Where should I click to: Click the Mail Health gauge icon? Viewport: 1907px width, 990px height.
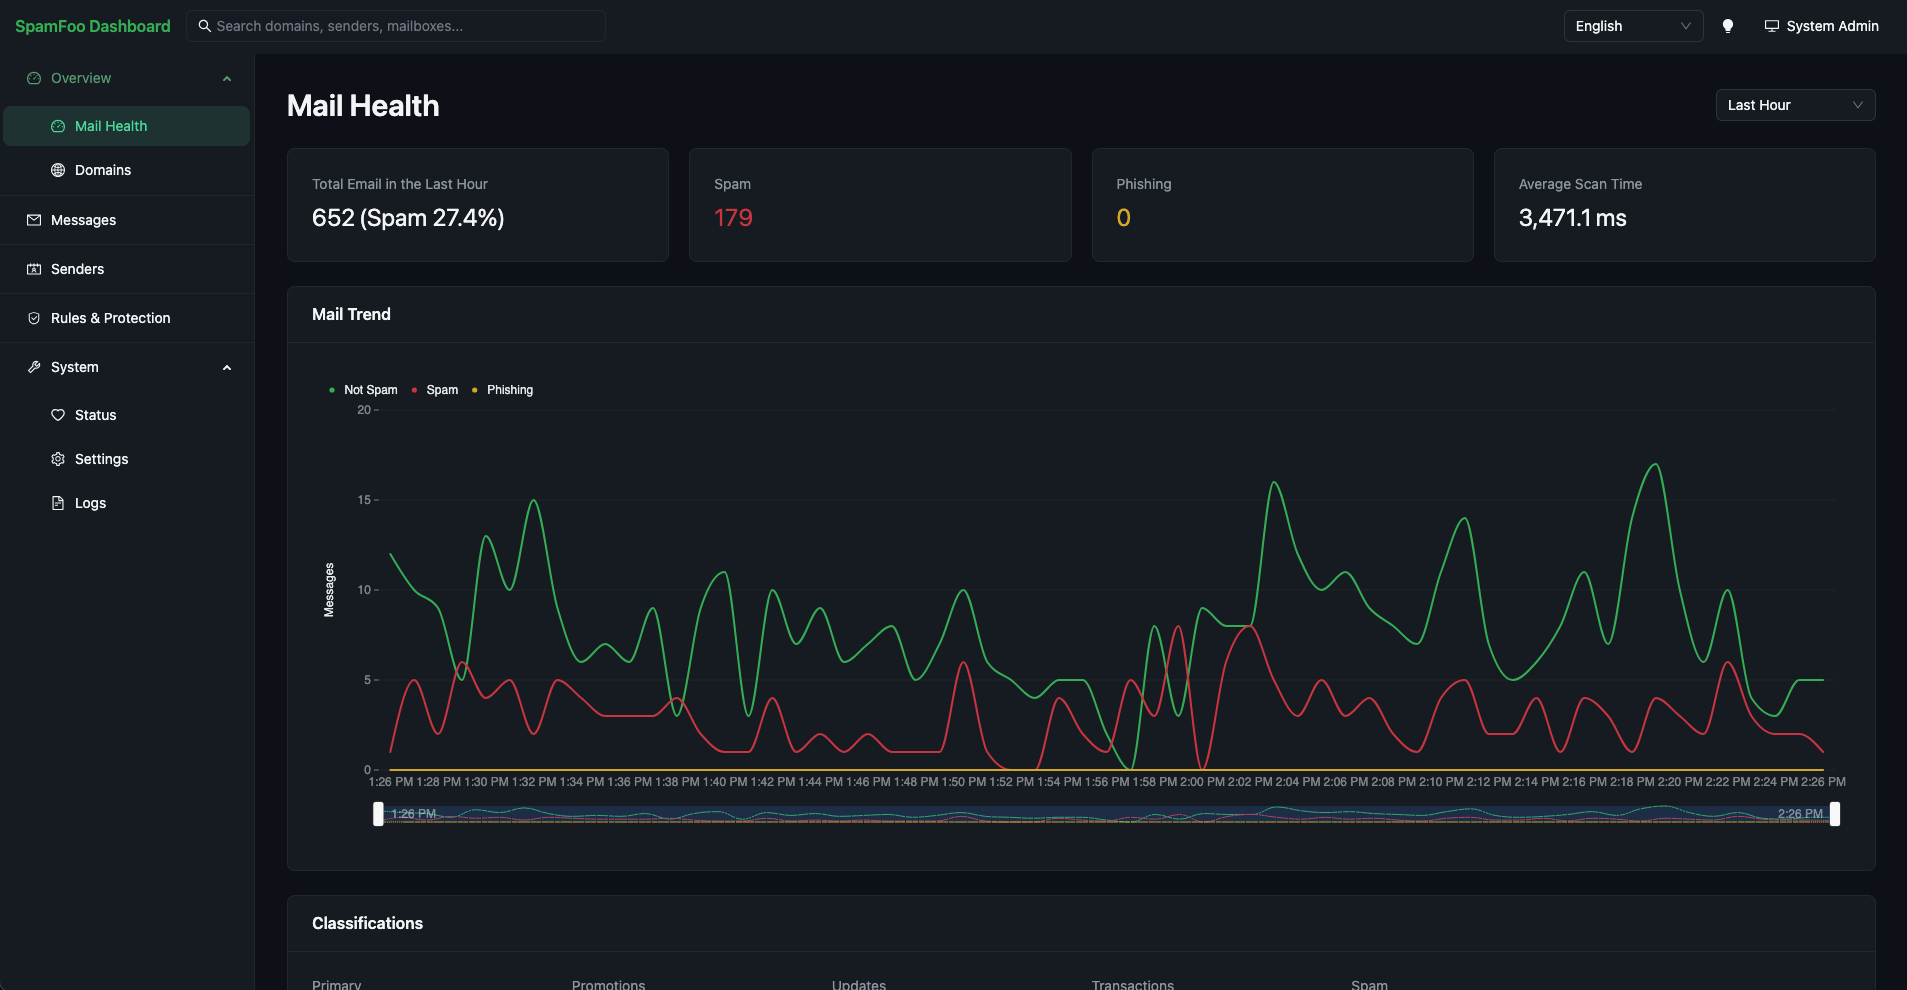click(58, 126)
